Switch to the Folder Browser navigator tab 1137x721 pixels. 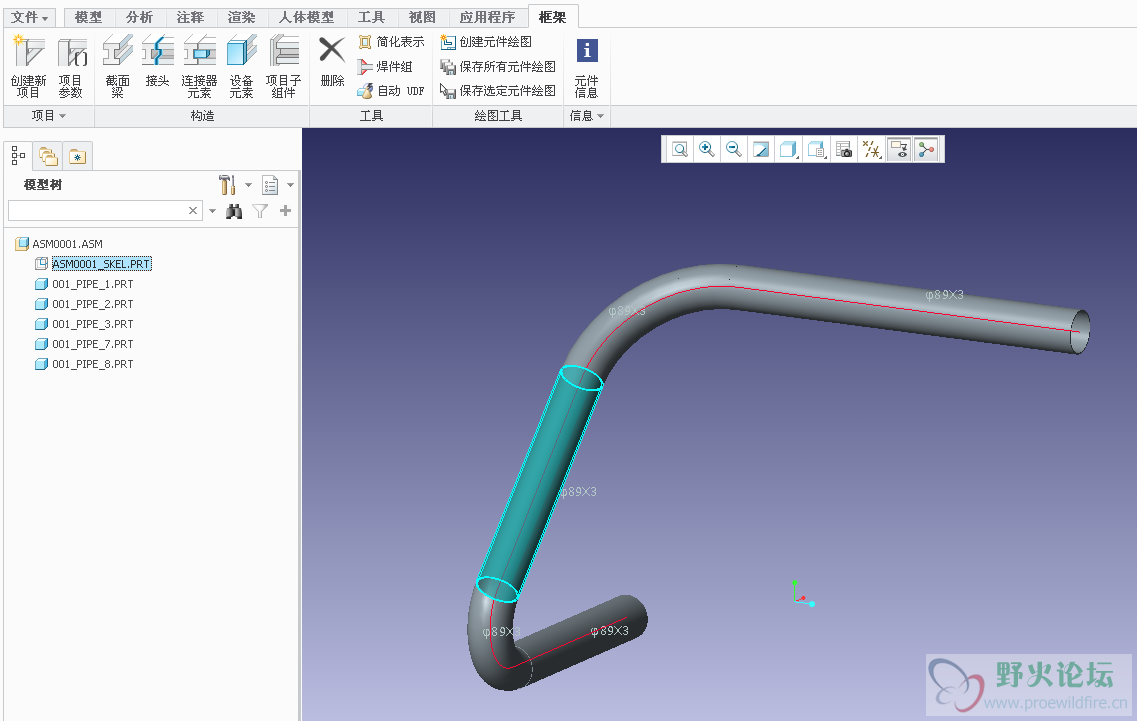pos(48,156)
